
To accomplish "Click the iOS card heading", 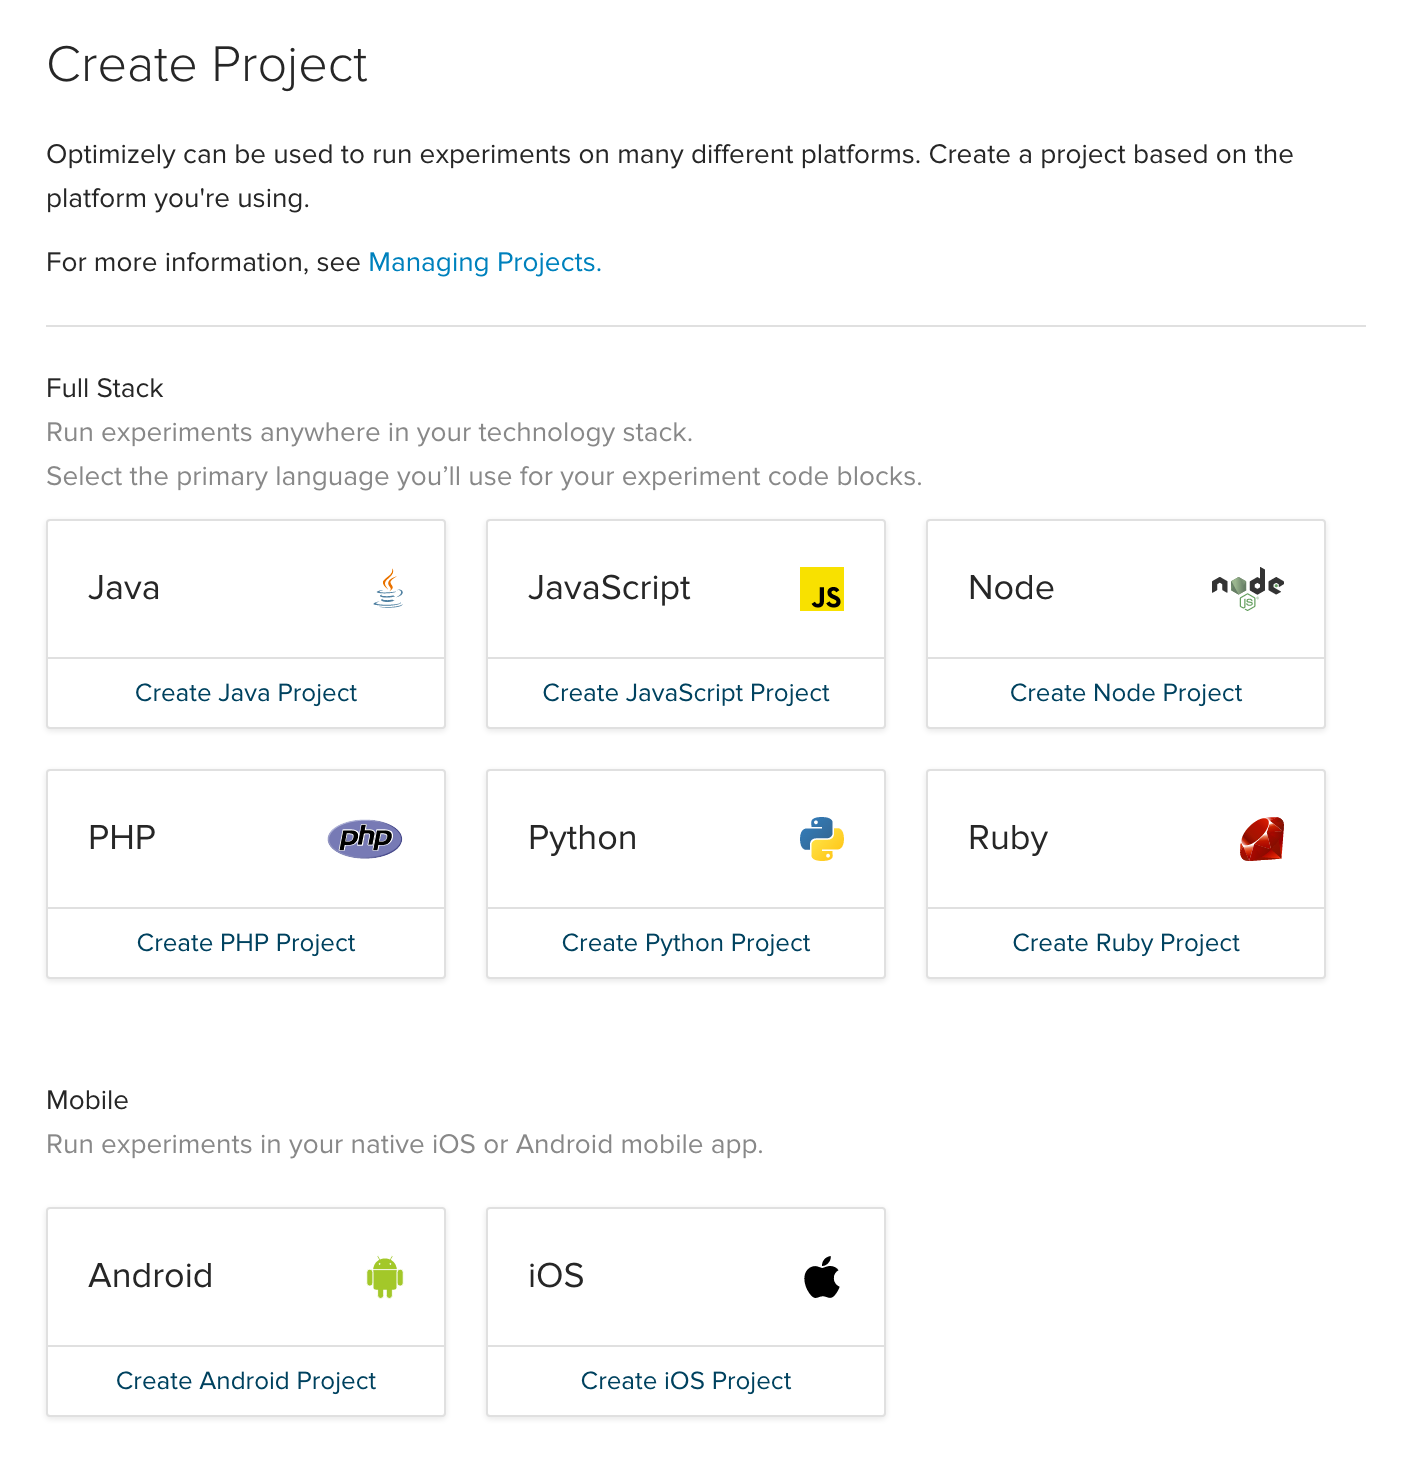I will (556, 1276).
